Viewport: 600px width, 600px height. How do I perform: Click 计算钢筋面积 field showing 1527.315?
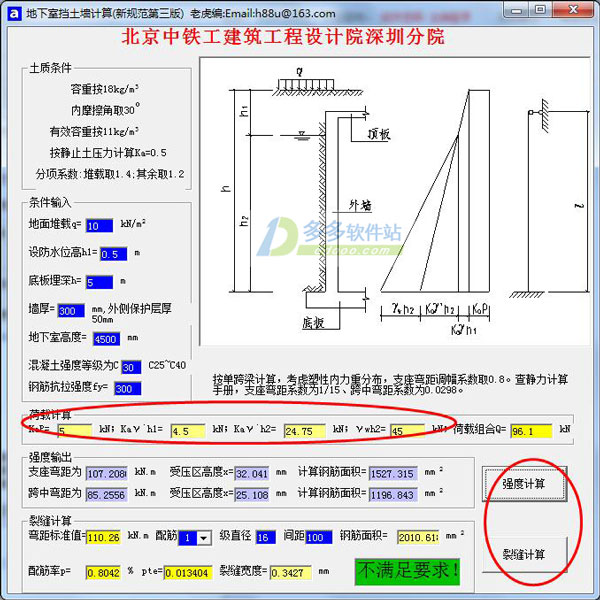pyautogui.click(x=393, y=474)
